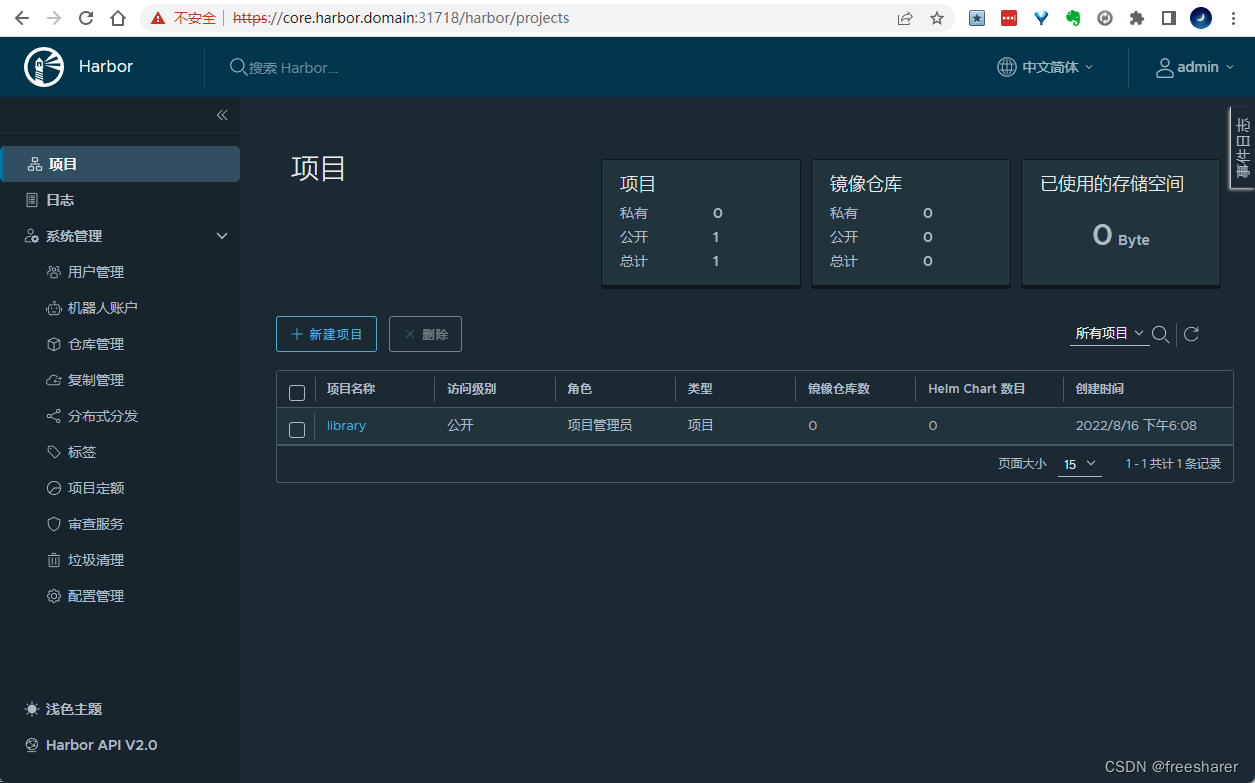Viewport: 1255px width, 783px height.
Task: Go back with browser back arrow
Action: (x=22, y=18)
